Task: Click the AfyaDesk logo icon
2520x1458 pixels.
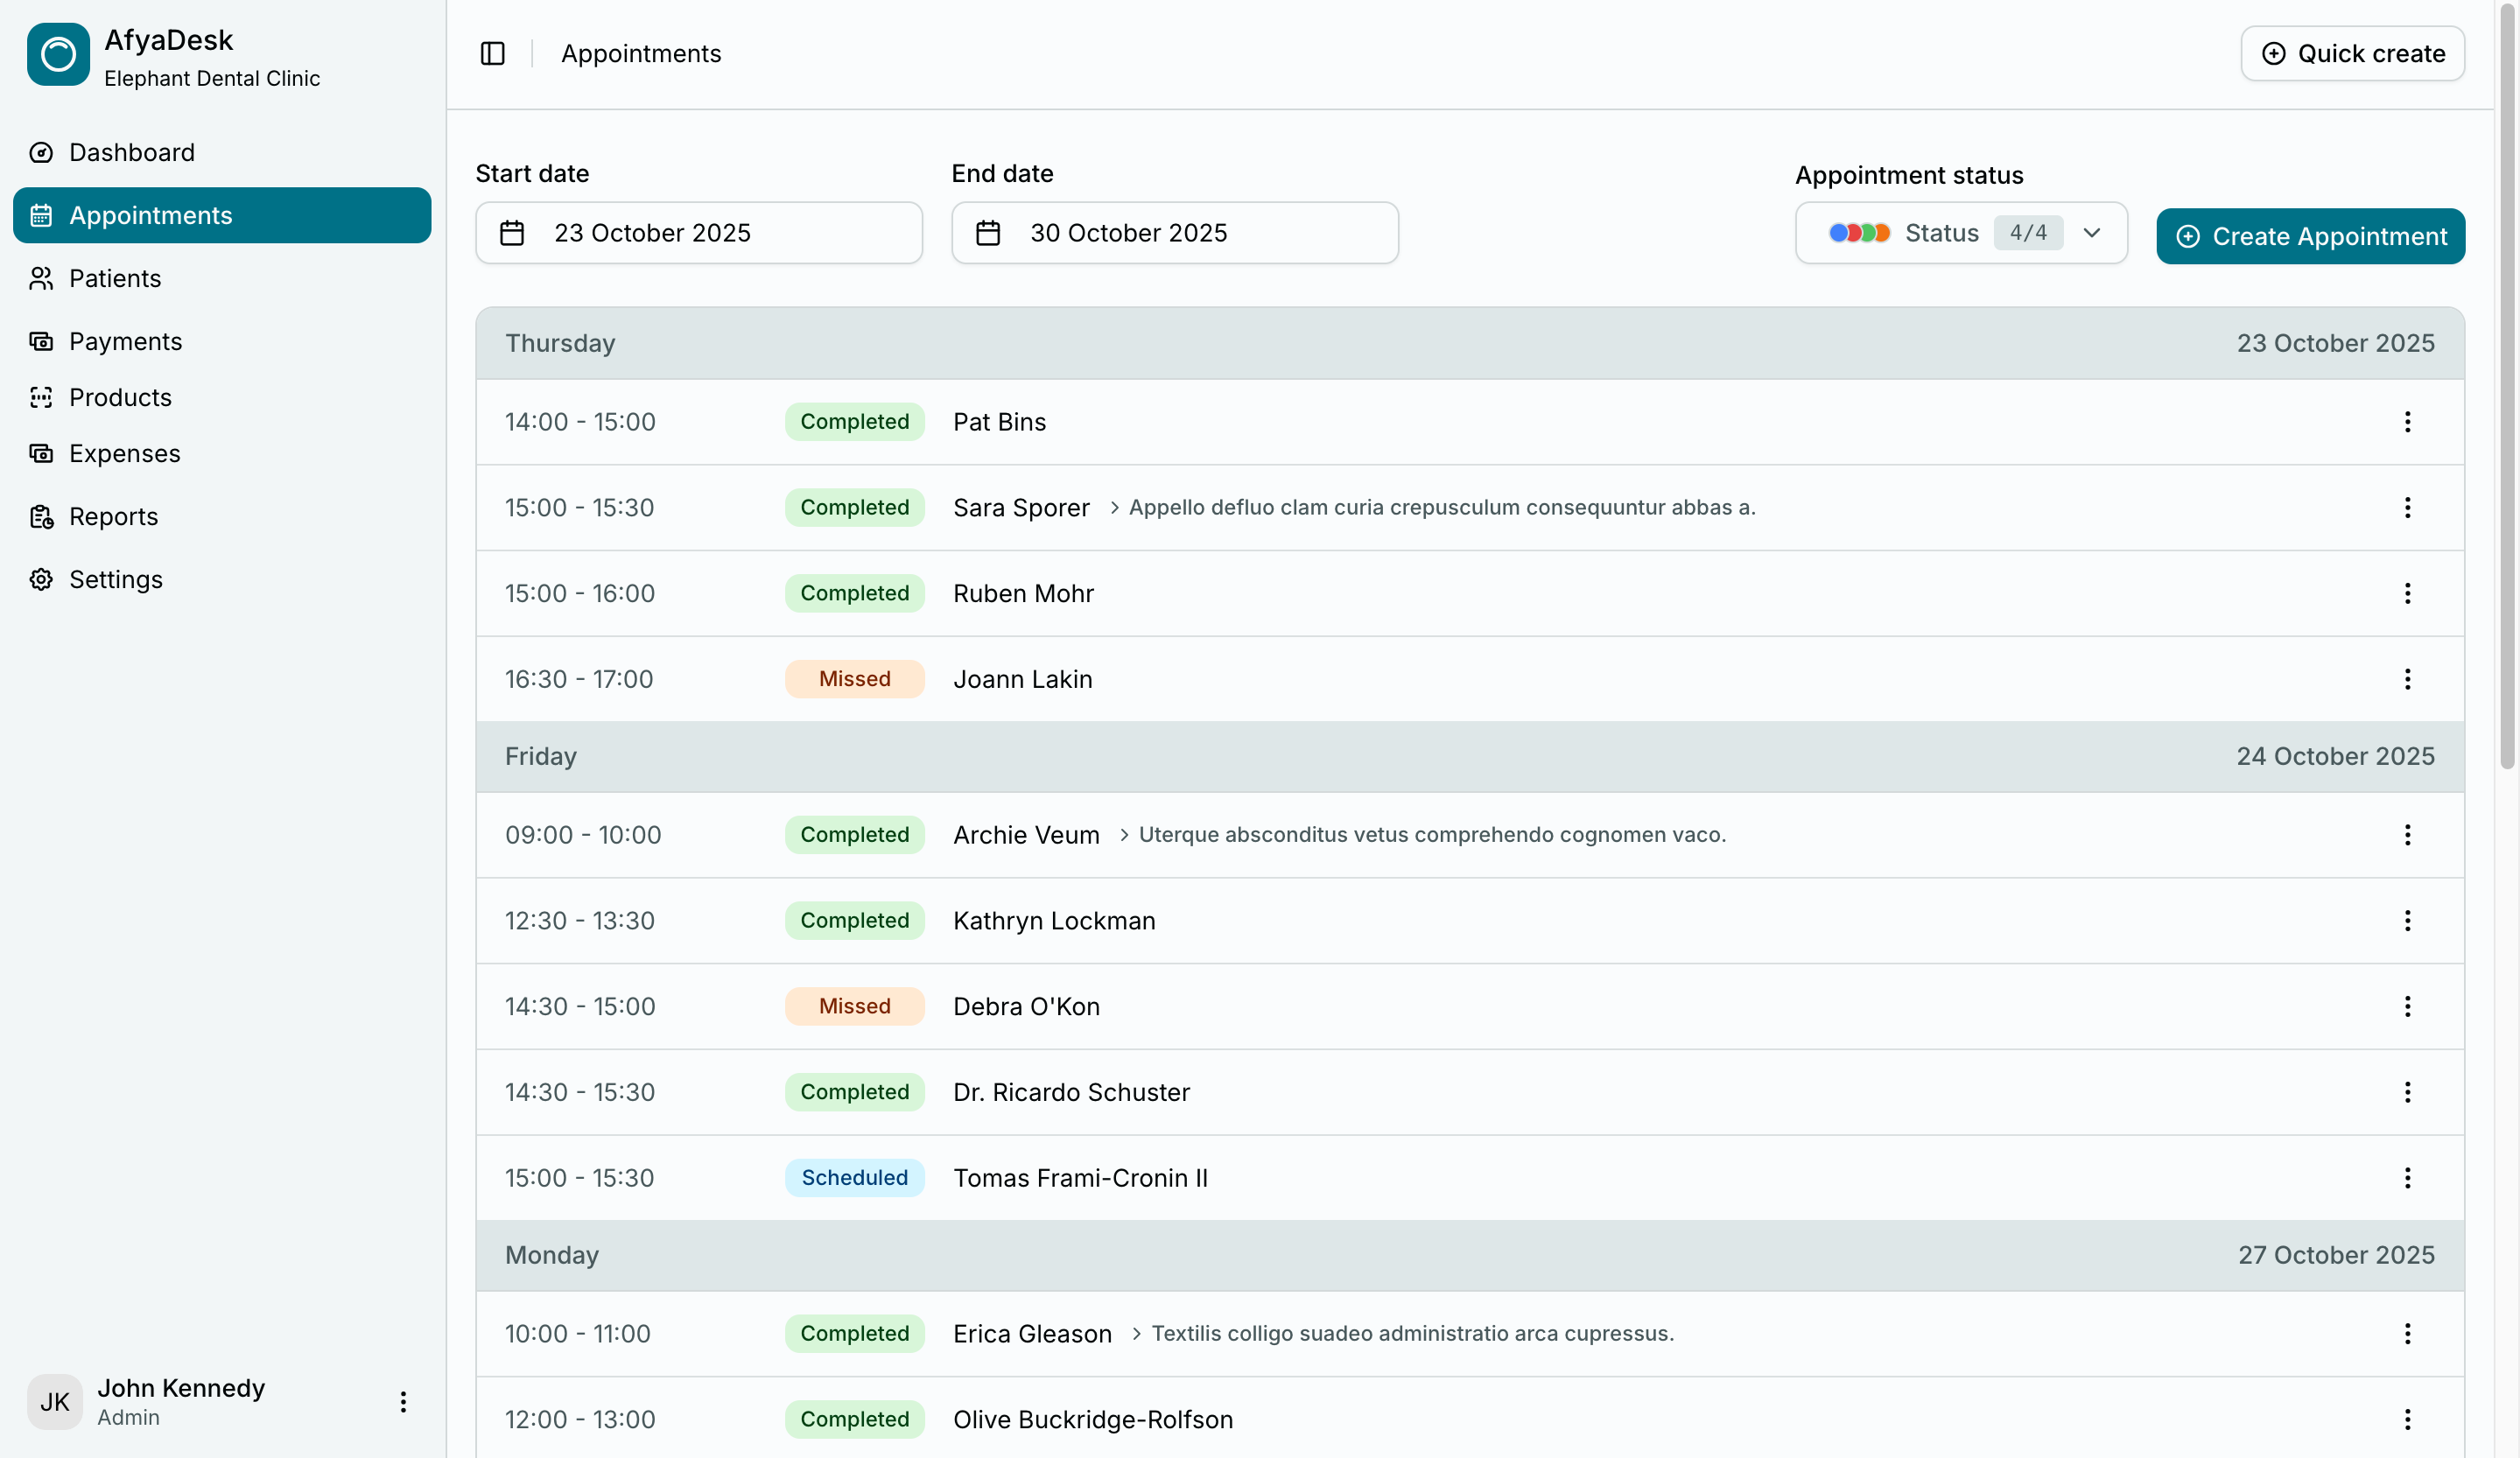Action: tap(58, 55)
